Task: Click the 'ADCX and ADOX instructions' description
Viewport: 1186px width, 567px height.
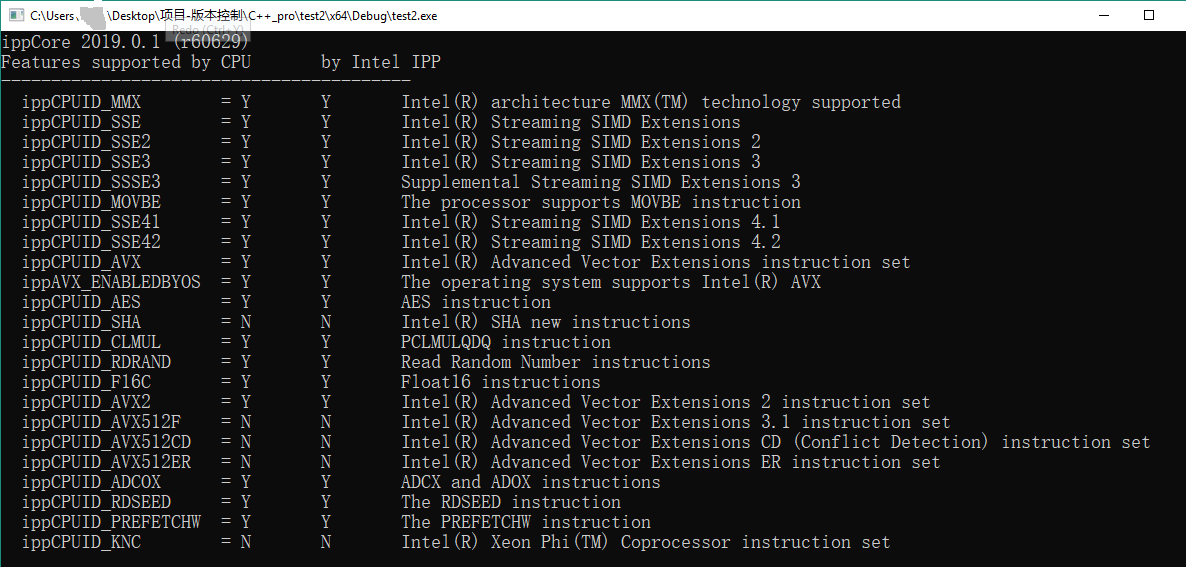Action: [530, 482]
